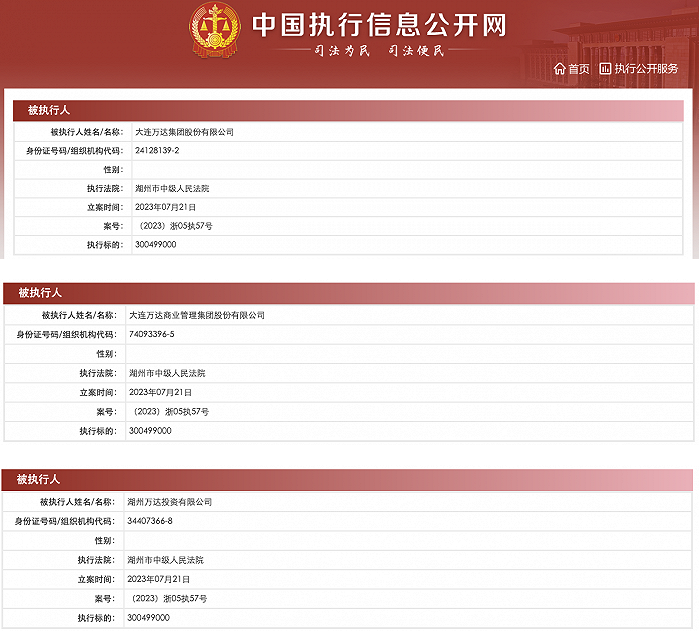Click the name 大连万达商业管理集团股份有限公司

197,315
